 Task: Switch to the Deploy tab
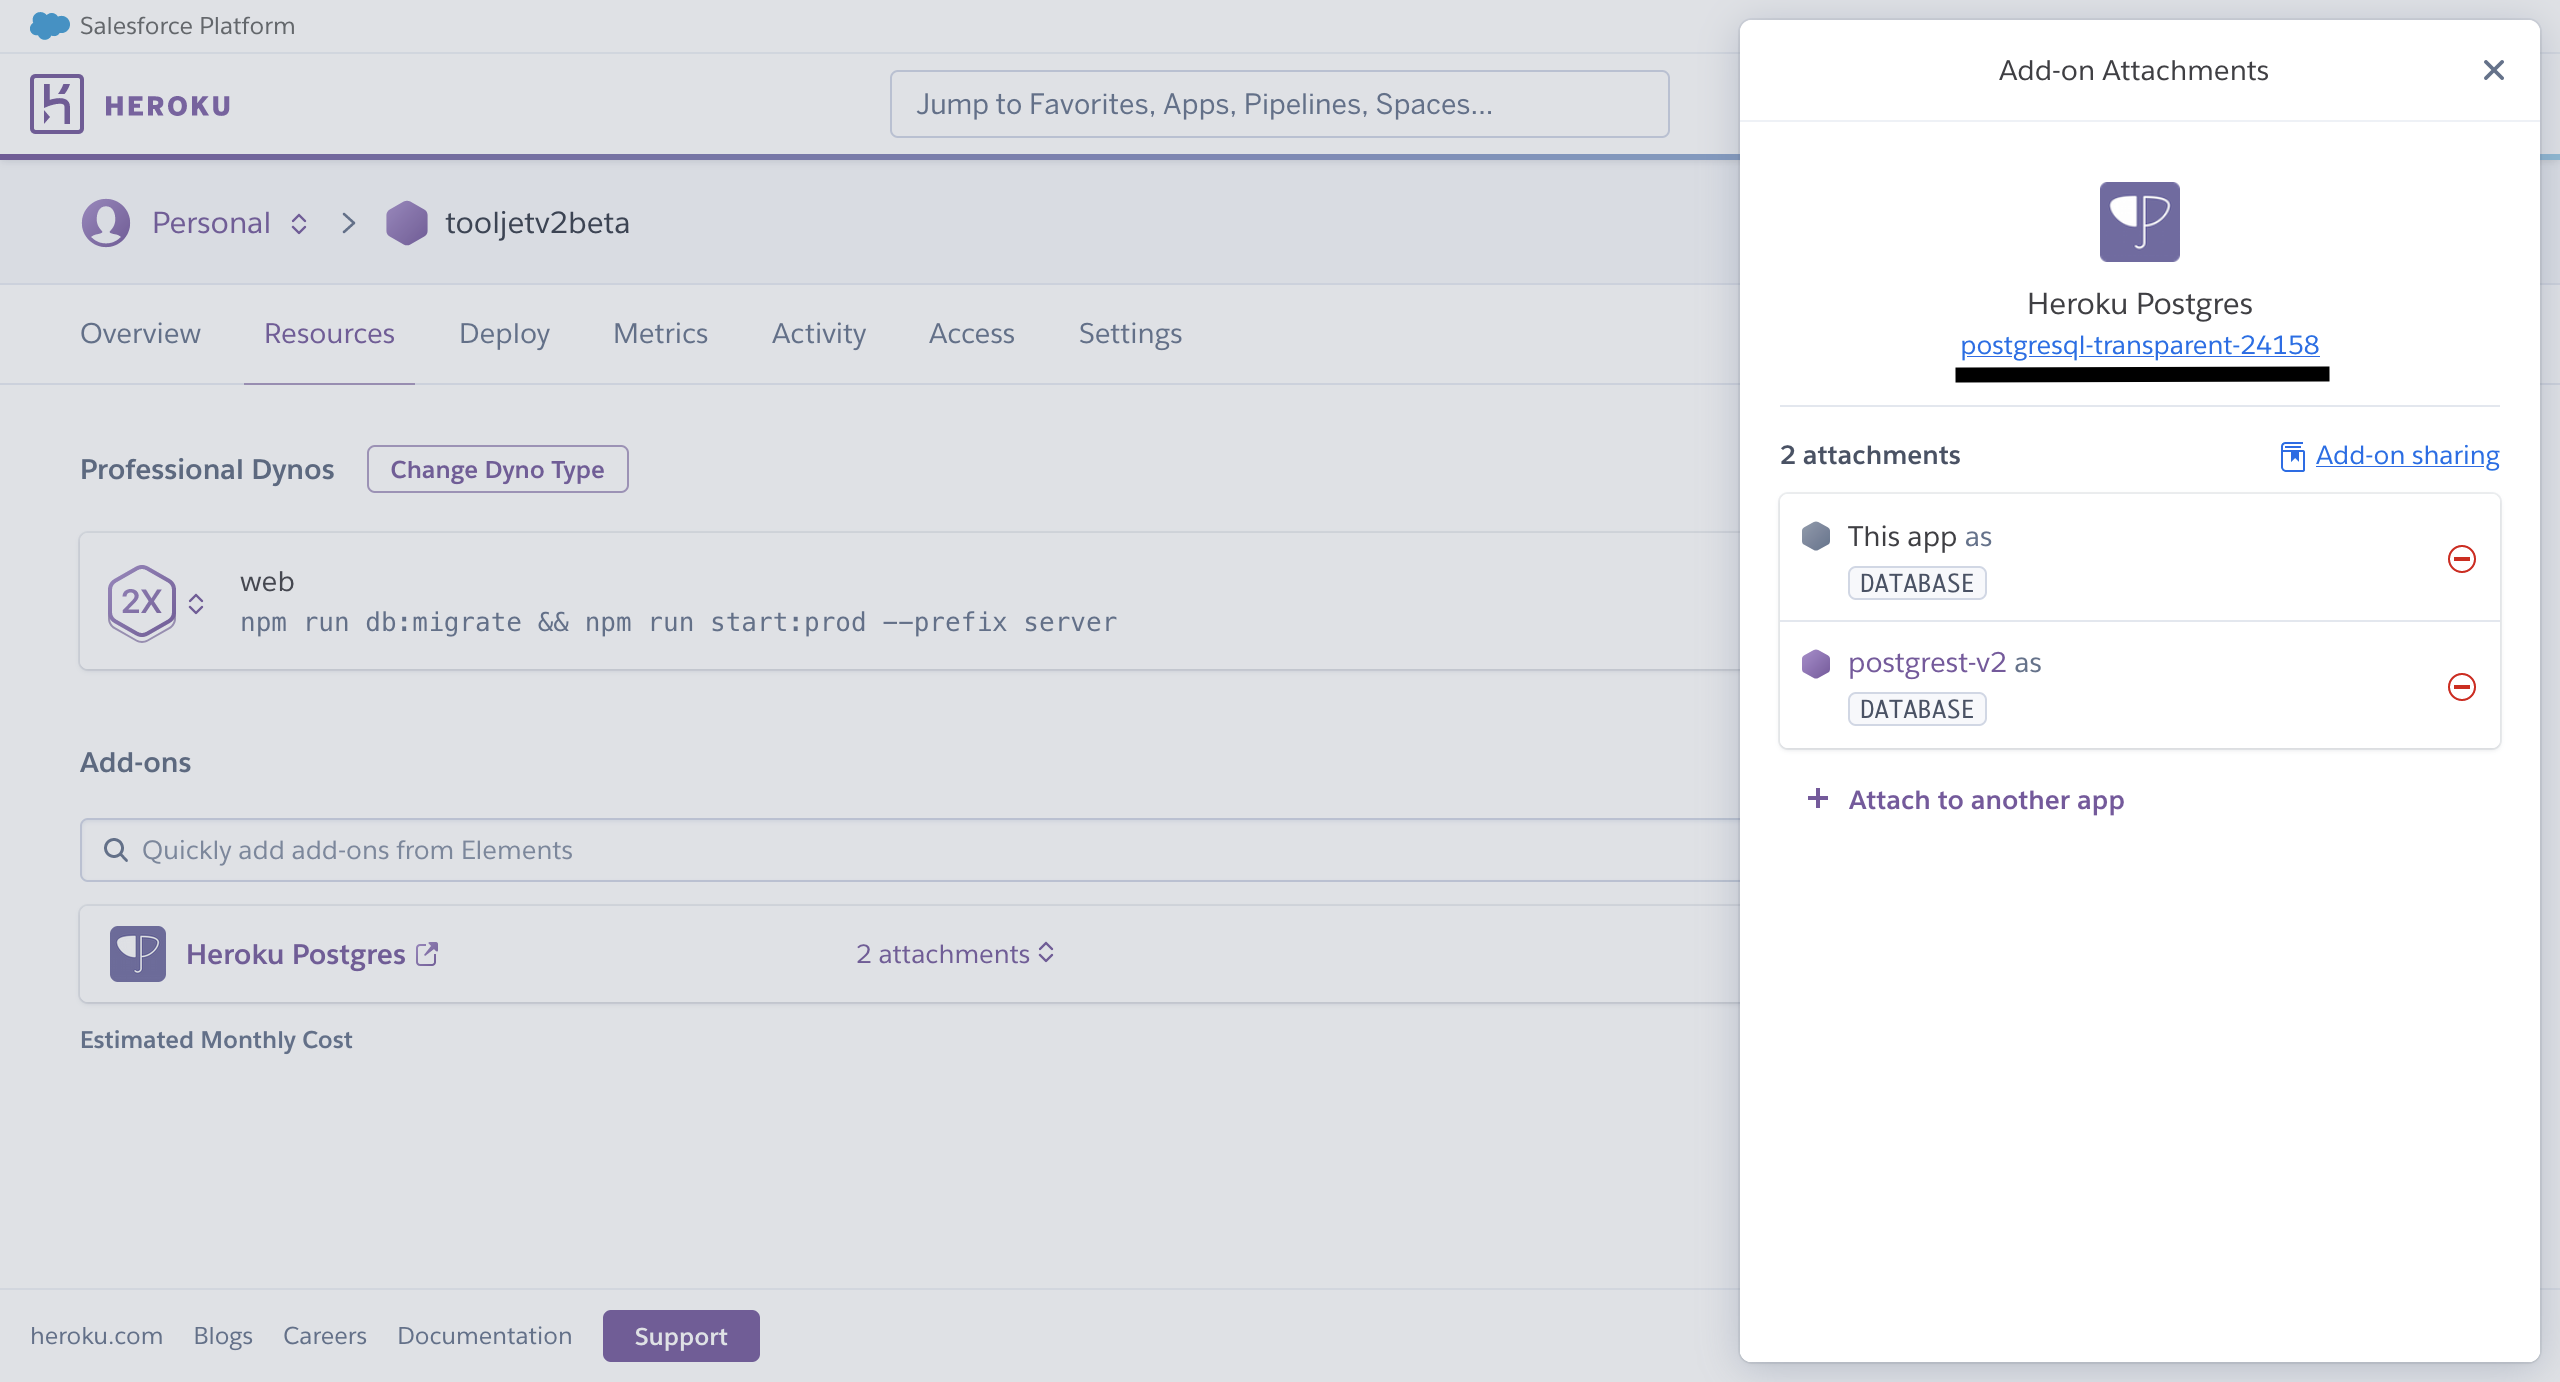point(504,334)
